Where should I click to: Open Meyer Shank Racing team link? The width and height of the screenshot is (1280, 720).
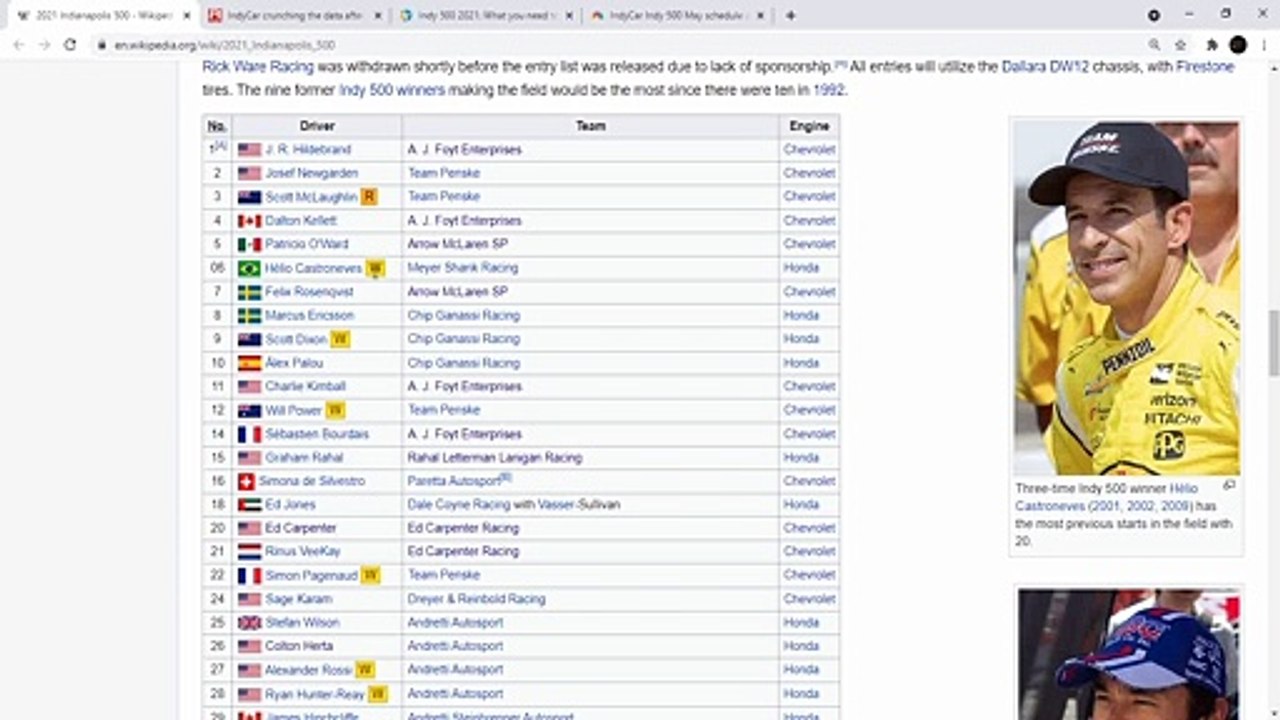coord(462,268)
